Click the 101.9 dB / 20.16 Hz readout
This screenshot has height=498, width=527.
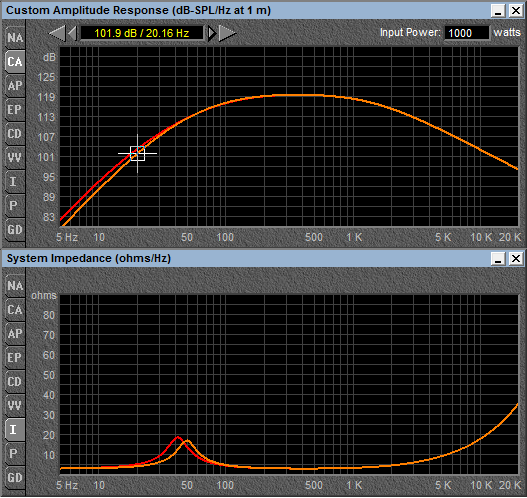(142, 33)
